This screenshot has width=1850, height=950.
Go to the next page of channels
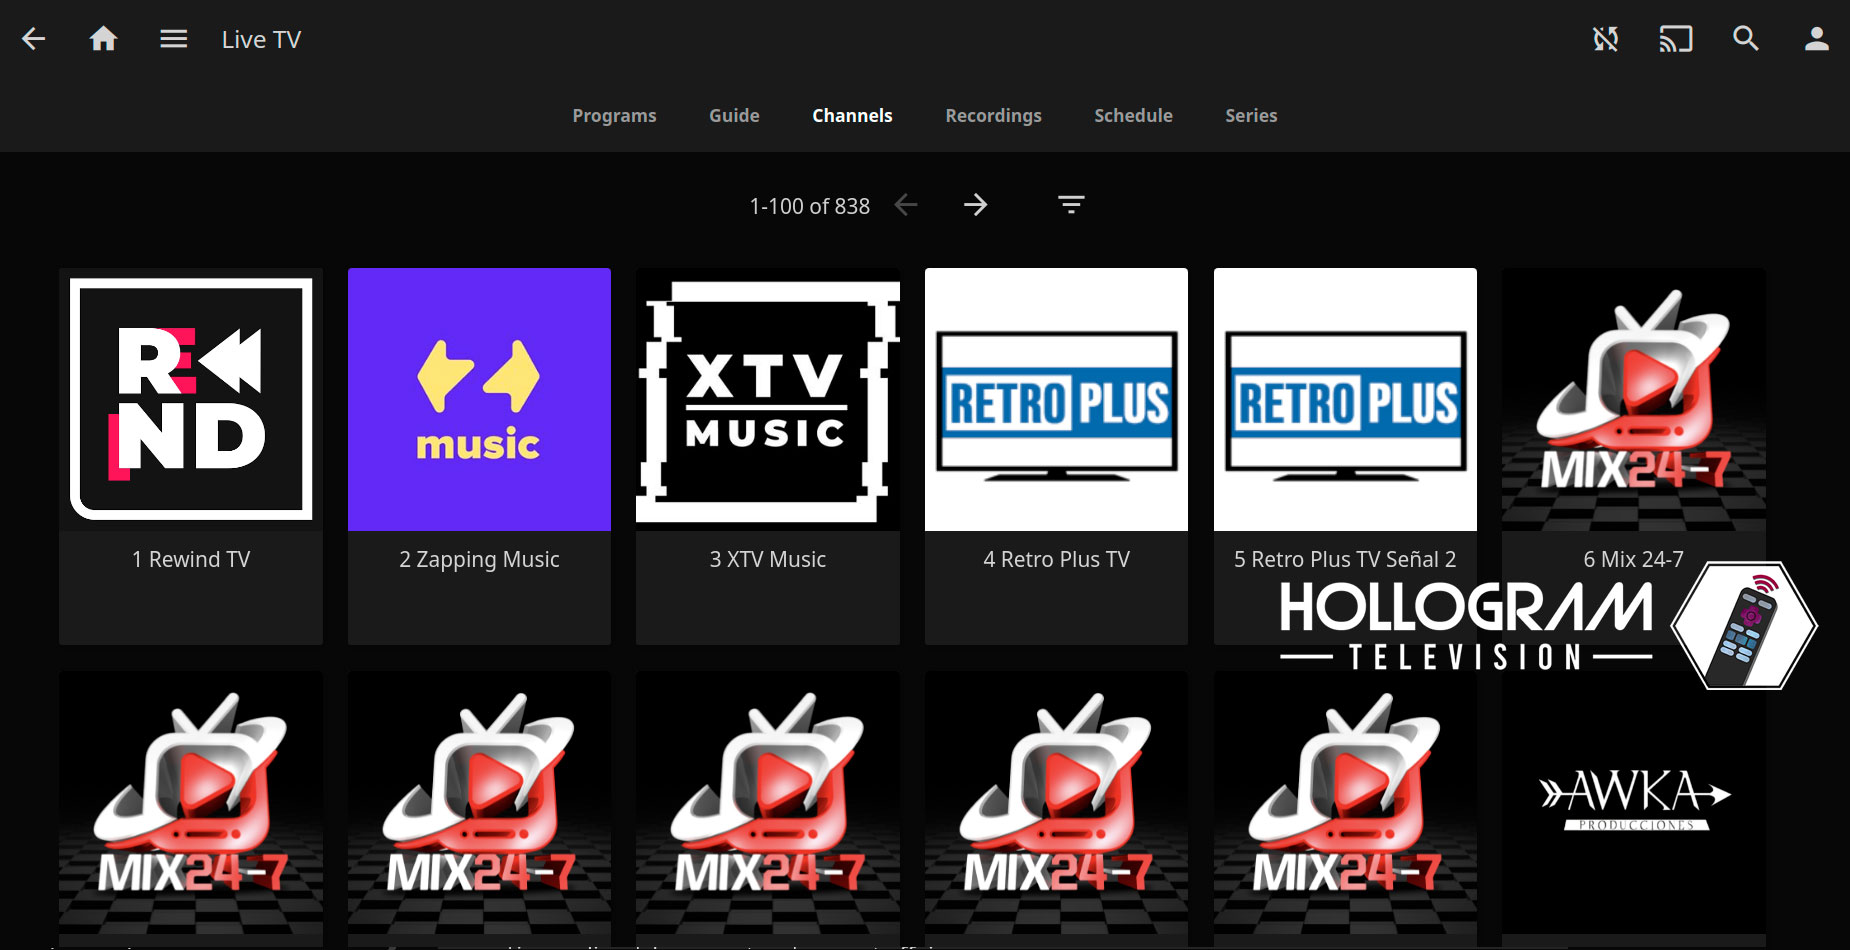coord(976,204)
